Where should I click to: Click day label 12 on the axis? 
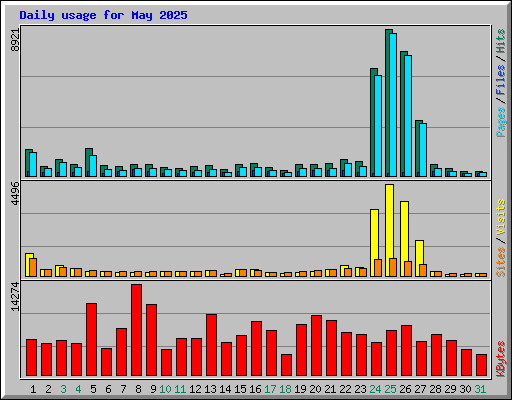pyautogui.click(x=195, y=389)
